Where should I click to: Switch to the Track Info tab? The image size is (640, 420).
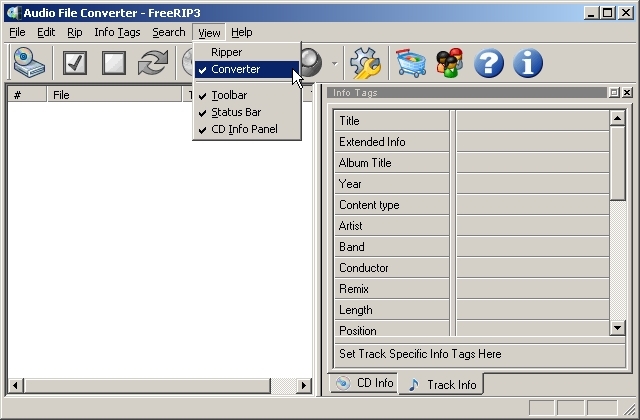point(441,384)
